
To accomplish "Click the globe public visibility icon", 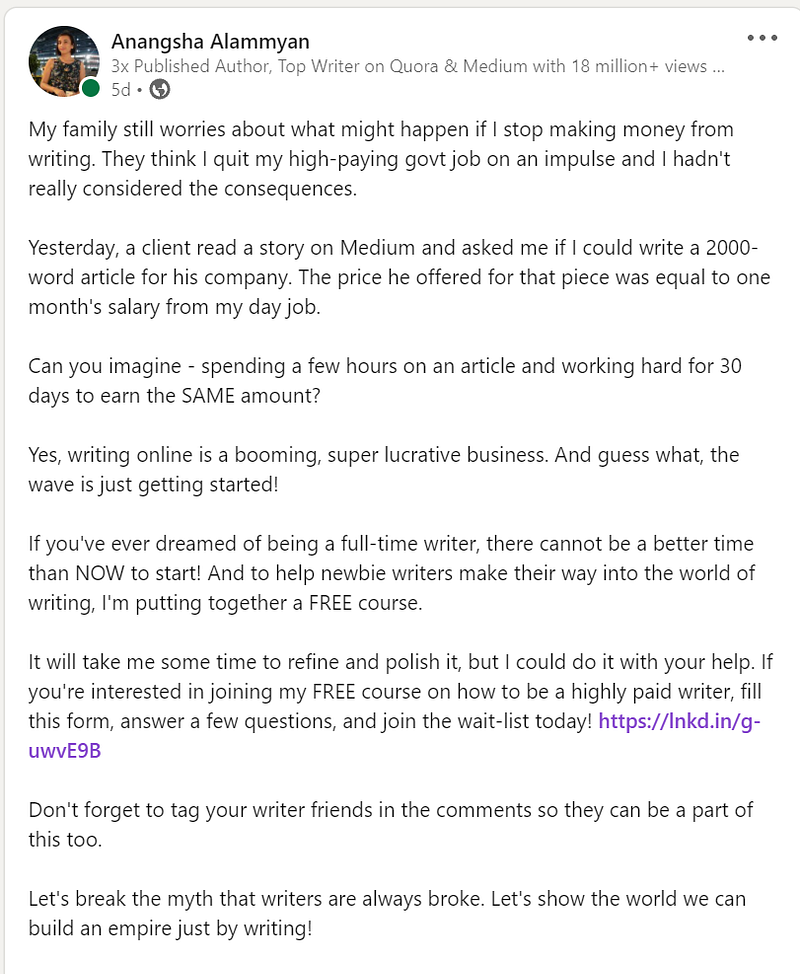I will coord(159,90).
